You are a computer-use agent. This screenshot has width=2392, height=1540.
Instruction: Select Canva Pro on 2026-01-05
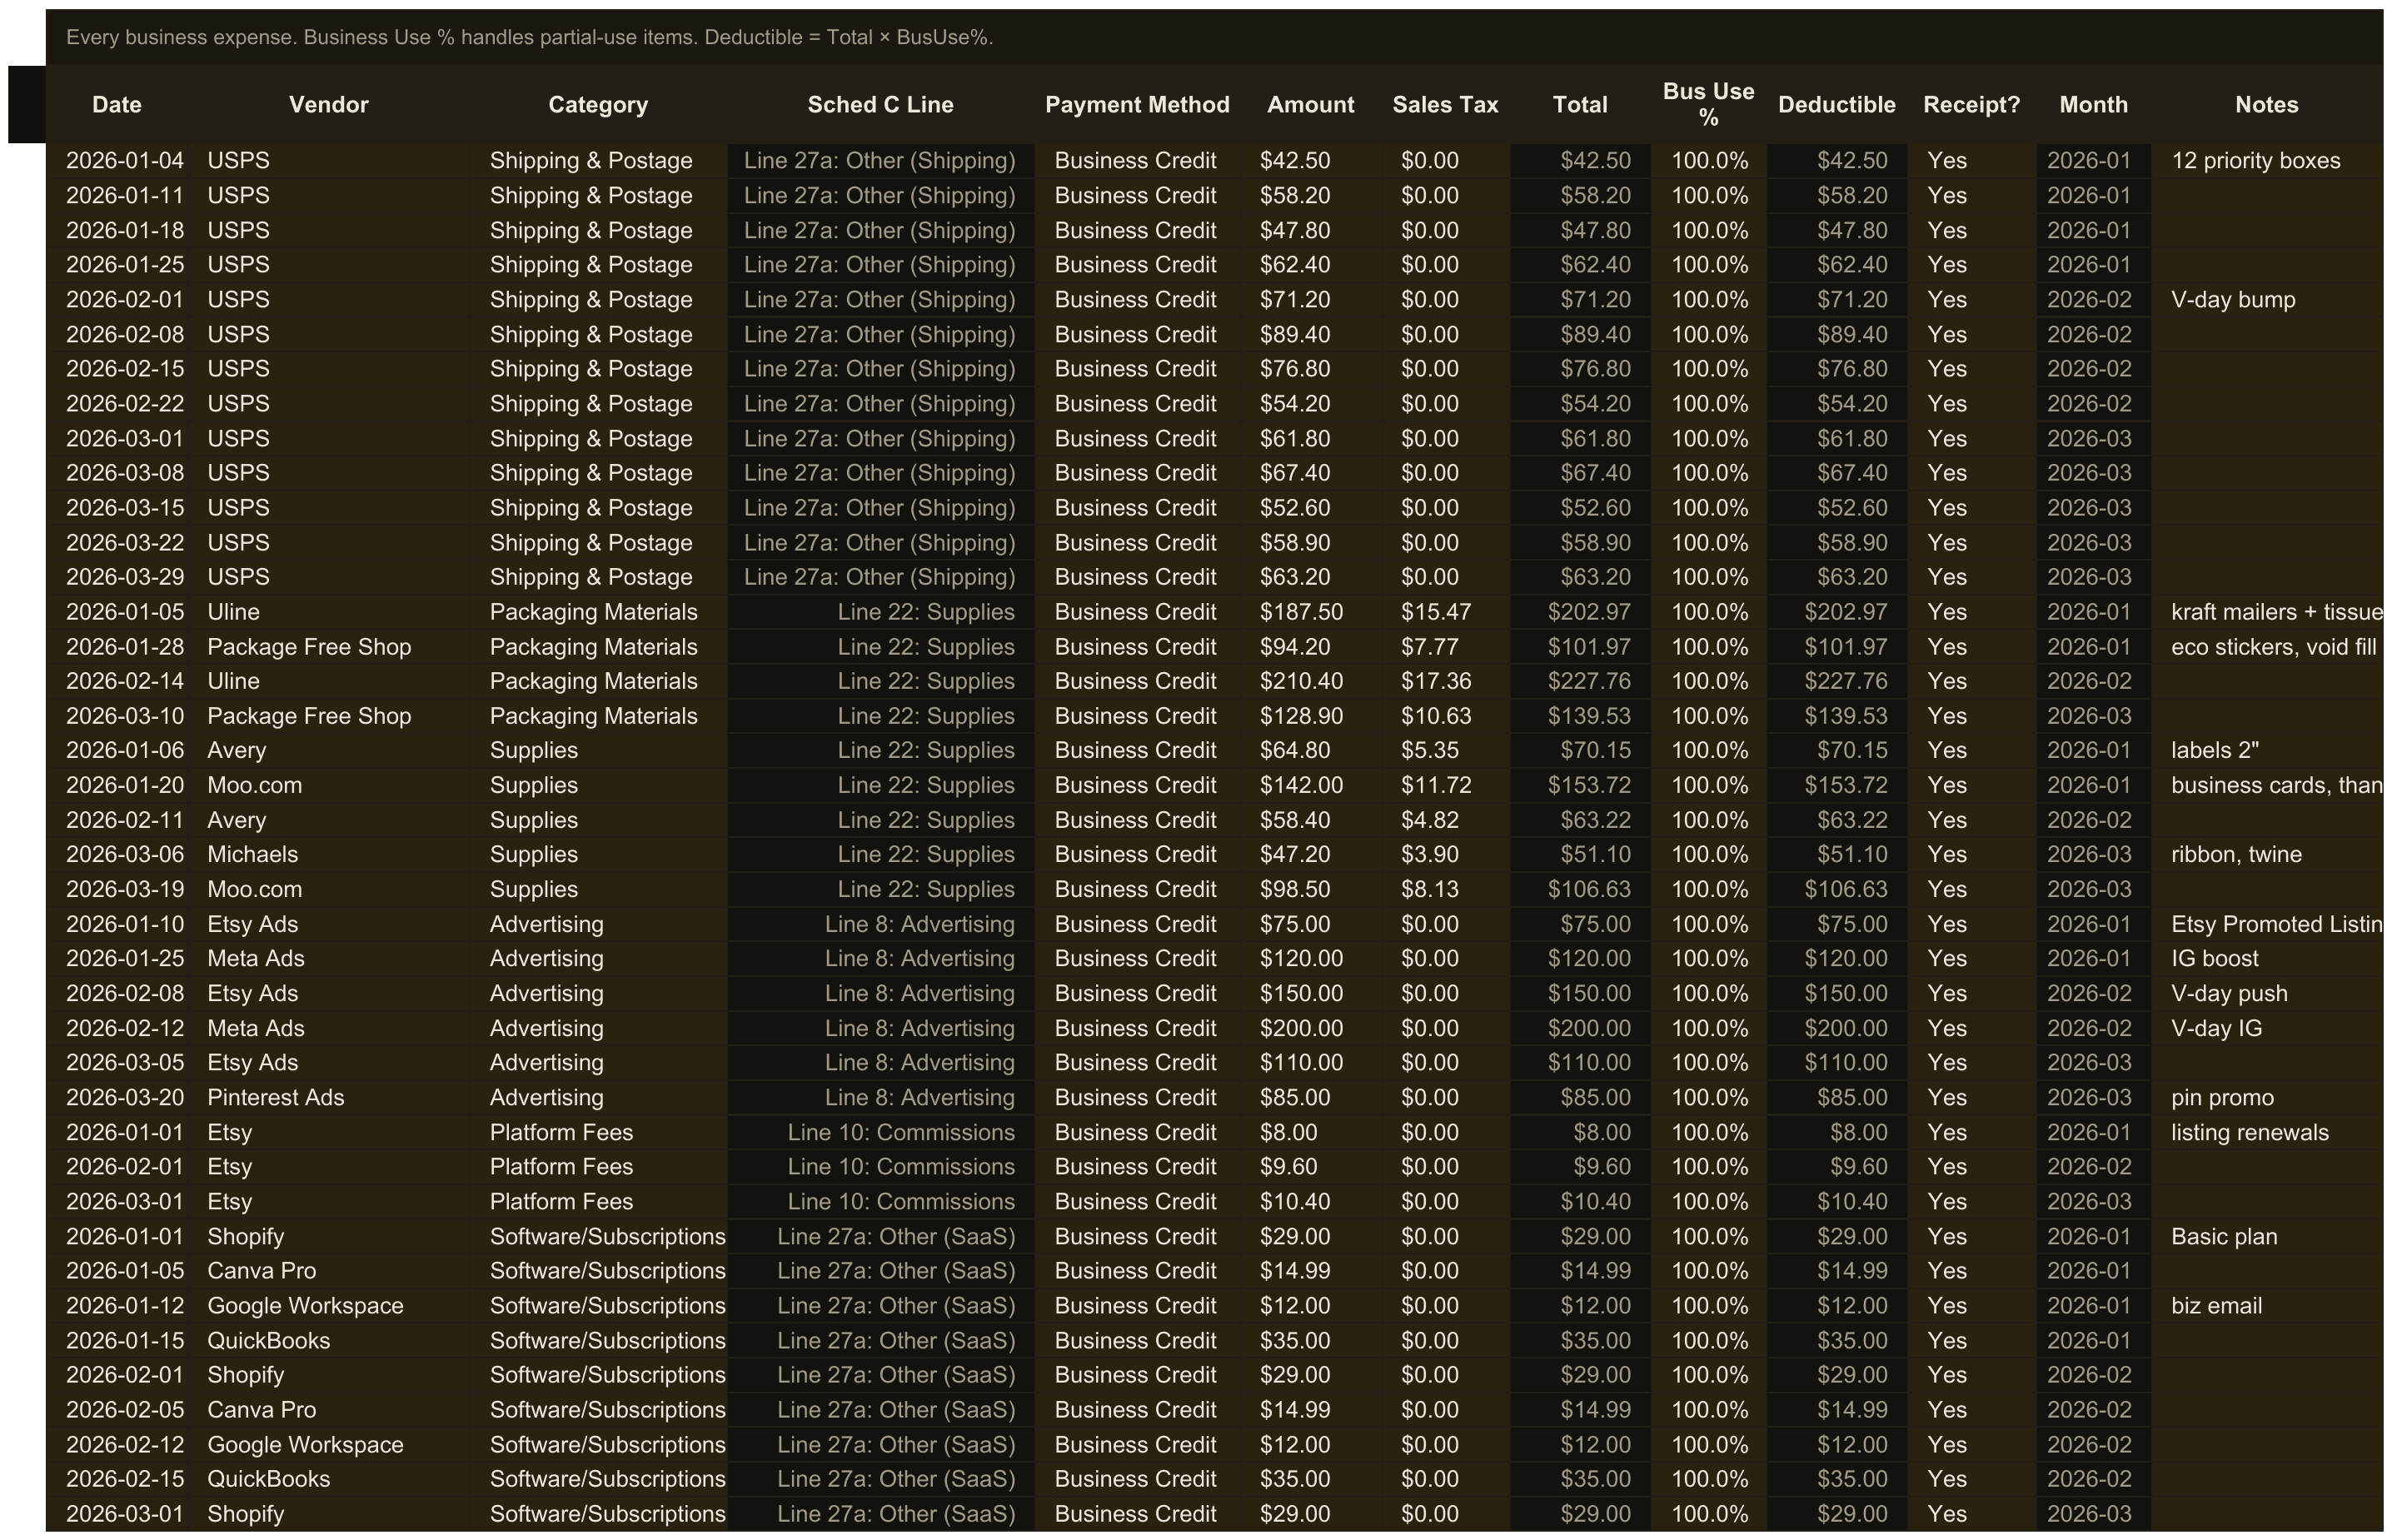click(329, 1270)
